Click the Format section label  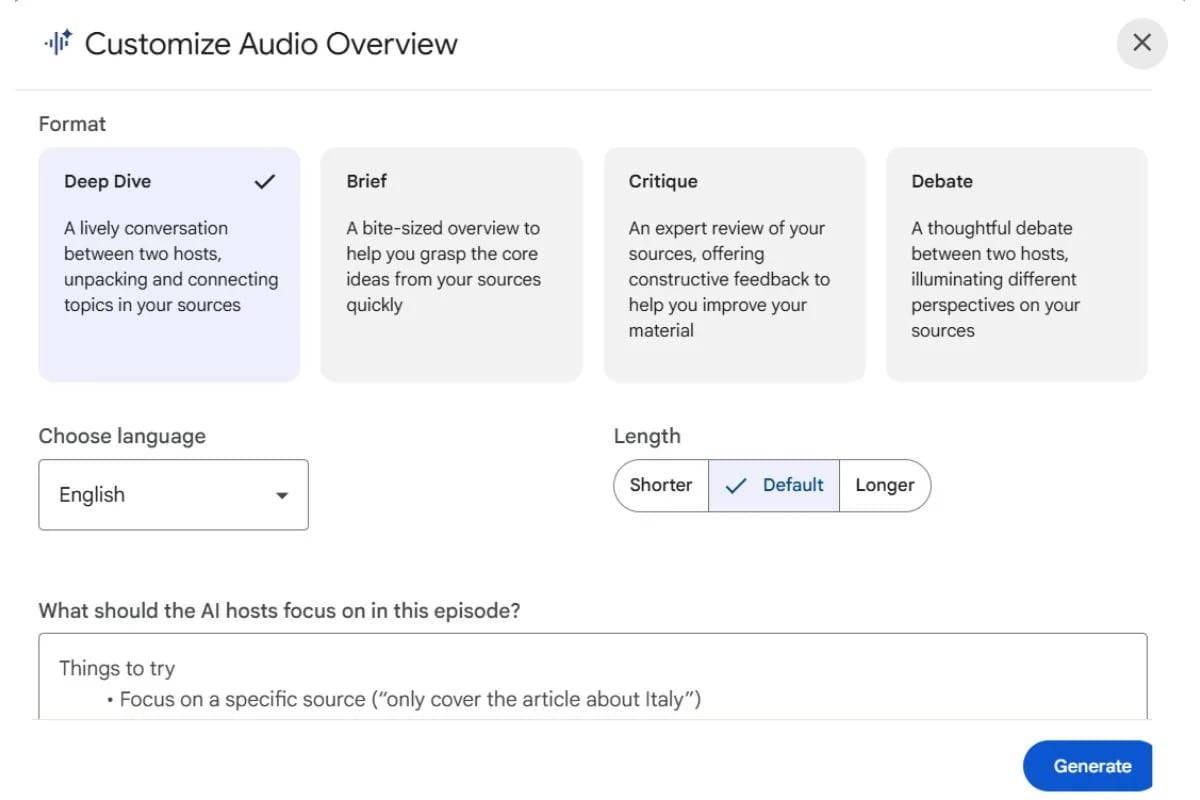pos(72,124)
